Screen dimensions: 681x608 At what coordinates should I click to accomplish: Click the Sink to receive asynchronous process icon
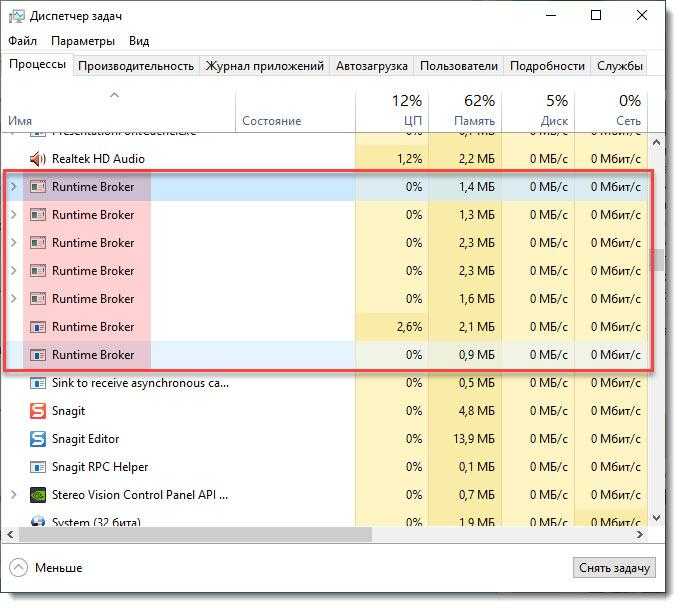(38, 383)
